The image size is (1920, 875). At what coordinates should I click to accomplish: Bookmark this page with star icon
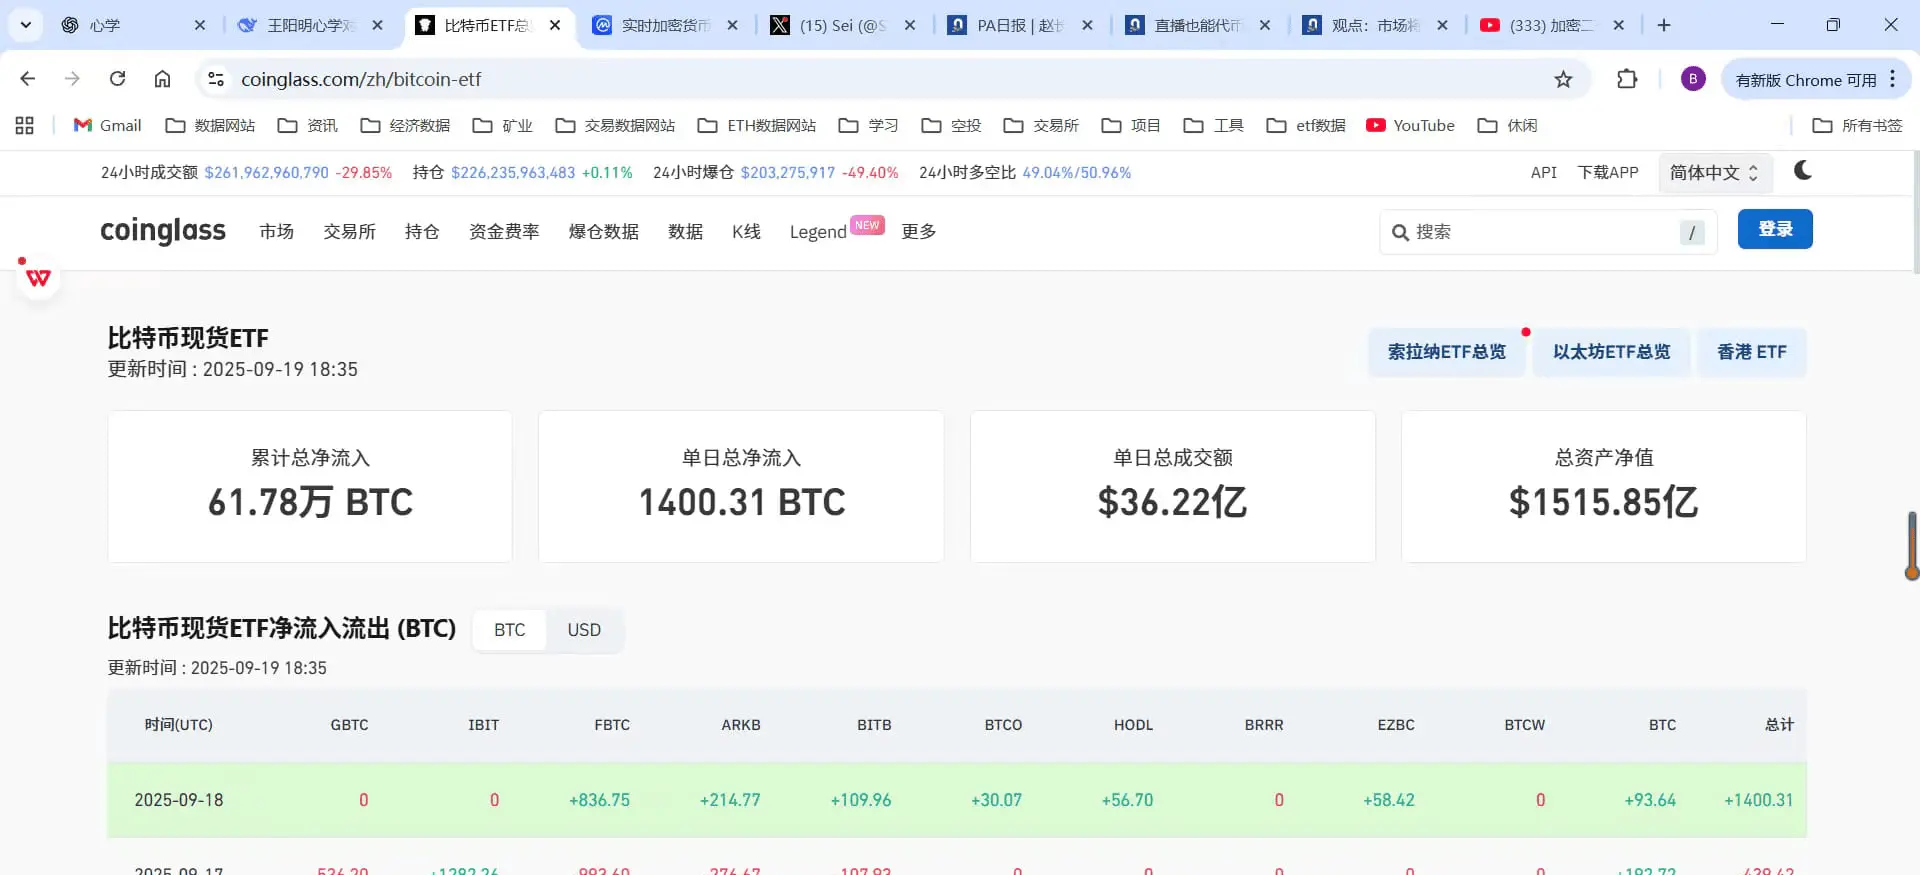(x=1563, y=79)
